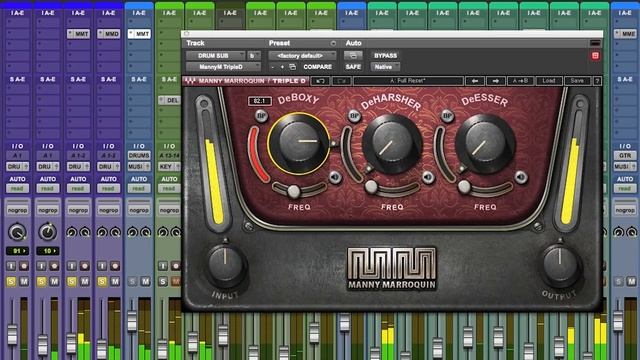Viewport: 640px width, 360px height.
Task: Open the MME insert on the GTR track
Action: [625, 33]
